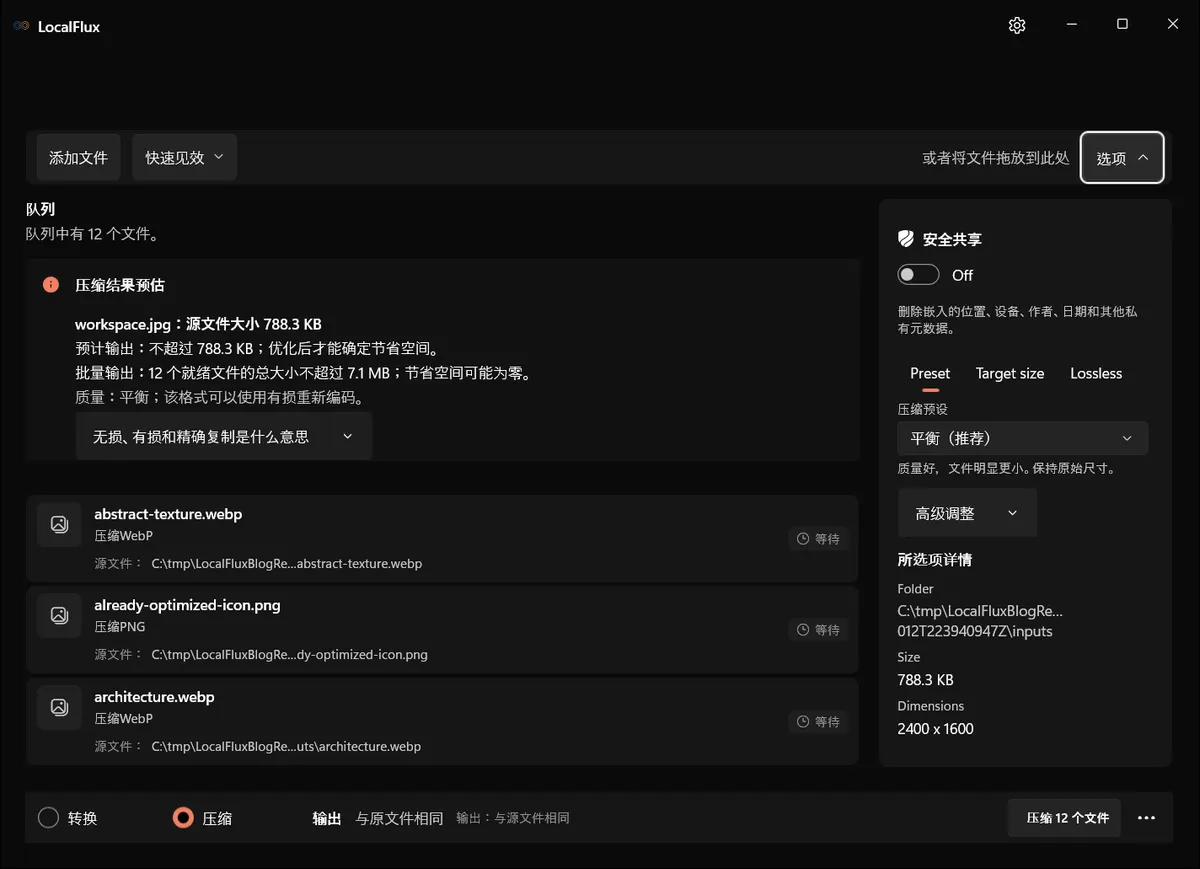This screenshot has height=869, width=1200.
Task: Click 与原文件相同 output setting
Action: [x=399, y=818]
